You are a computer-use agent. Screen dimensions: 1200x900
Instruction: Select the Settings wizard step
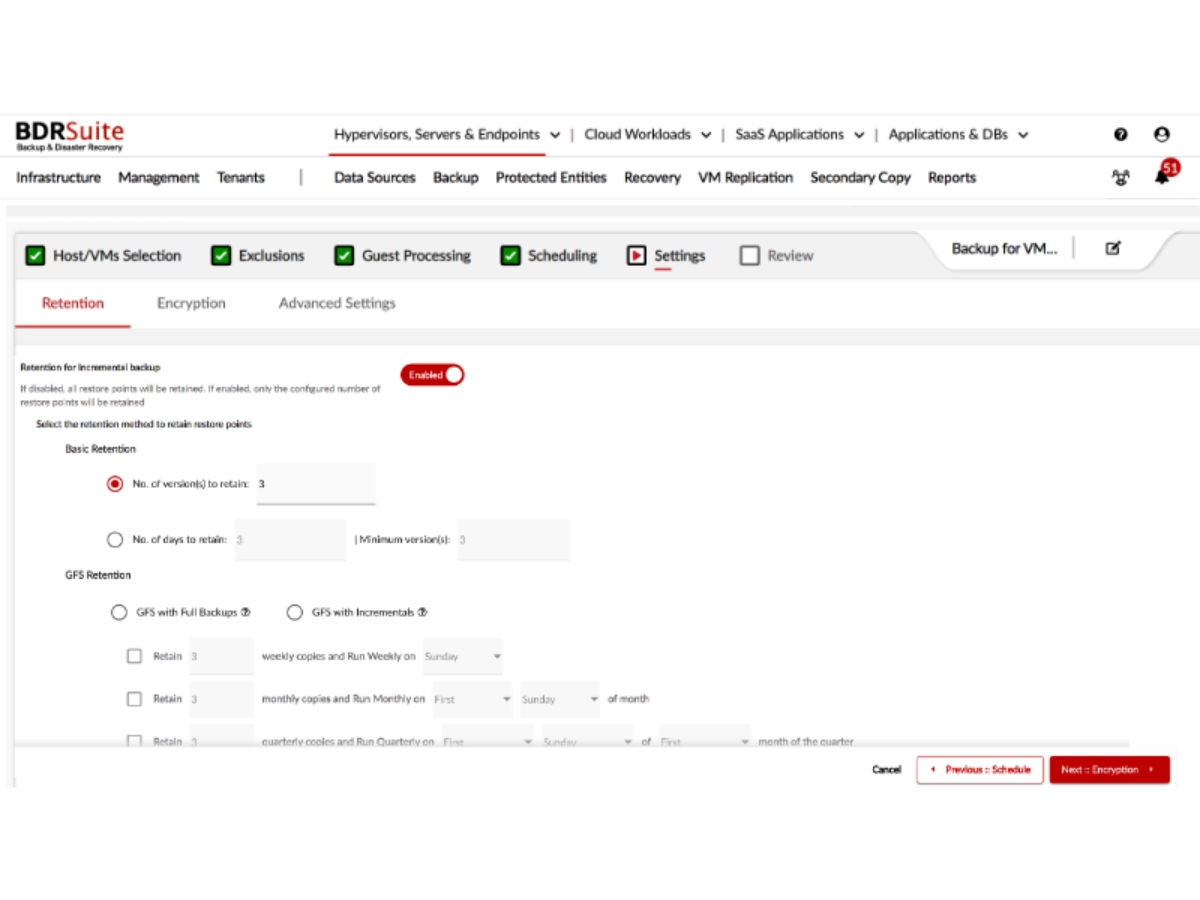(x=666, y=256)
